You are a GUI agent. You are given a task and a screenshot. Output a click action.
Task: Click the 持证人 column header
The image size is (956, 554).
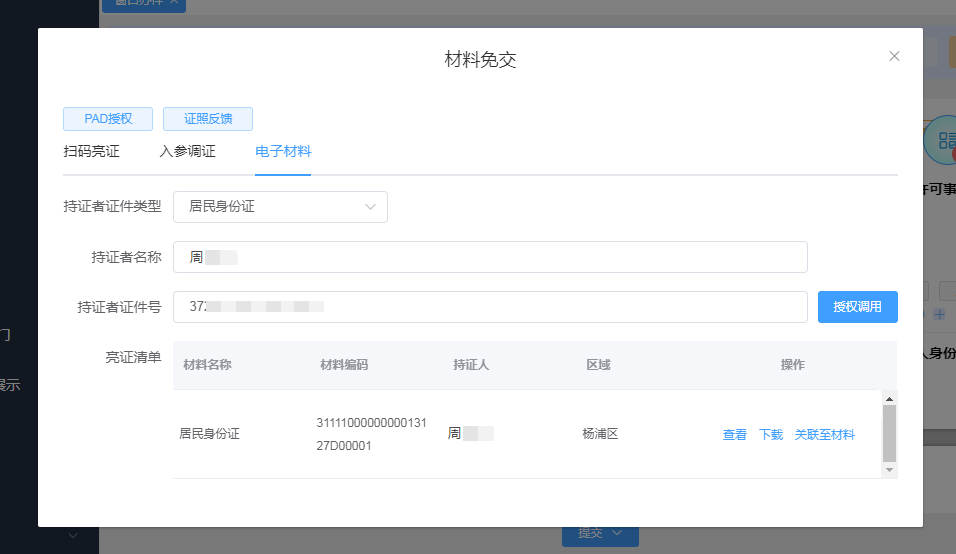point(471,364)
